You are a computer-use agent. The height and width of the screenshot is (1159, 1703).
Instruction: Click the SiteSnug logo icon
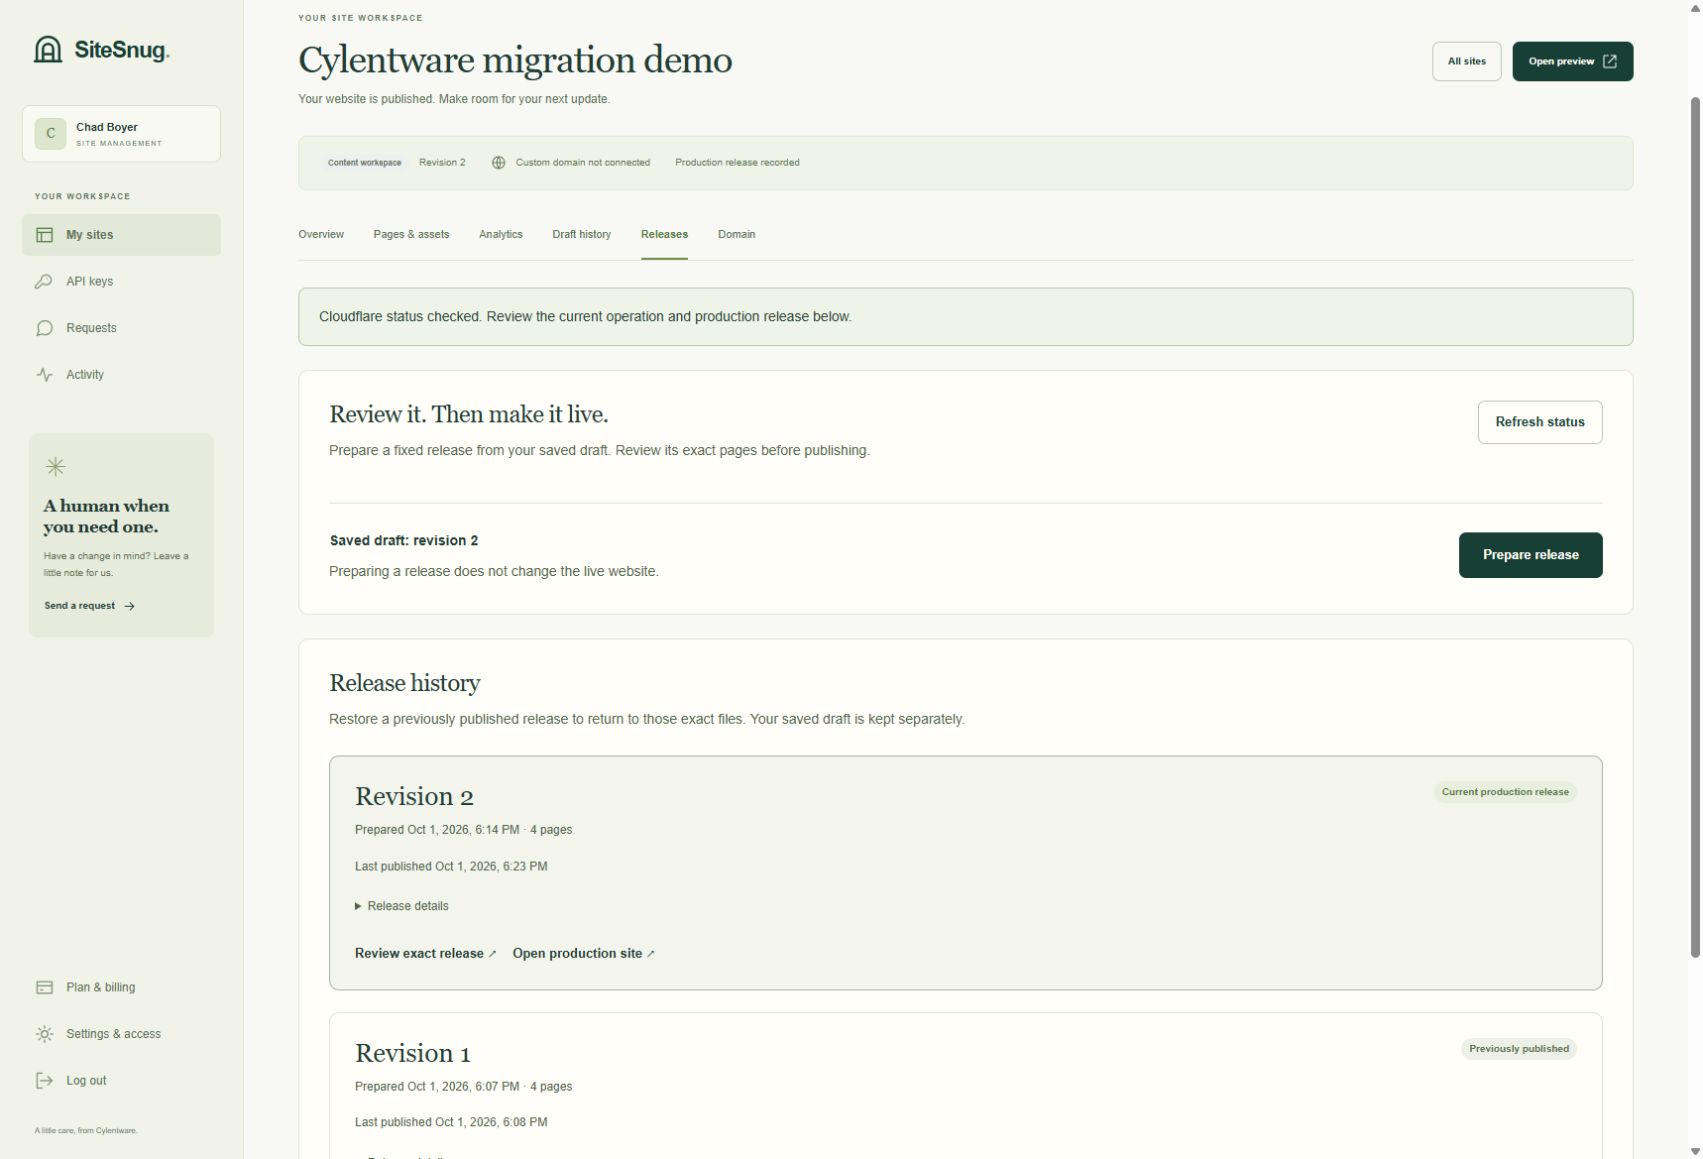click(x=48, y=49)
